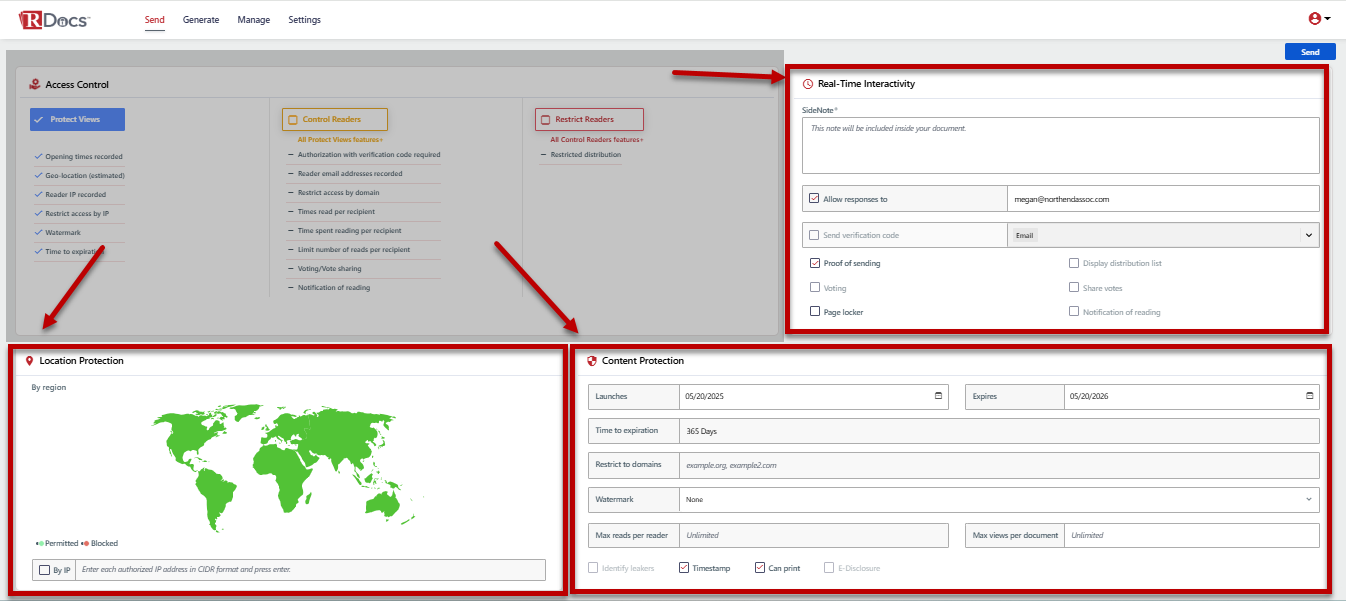This screenshot has width=1346, height=601.
Task: Toggle the Can print checkbox
Action: 760,568
